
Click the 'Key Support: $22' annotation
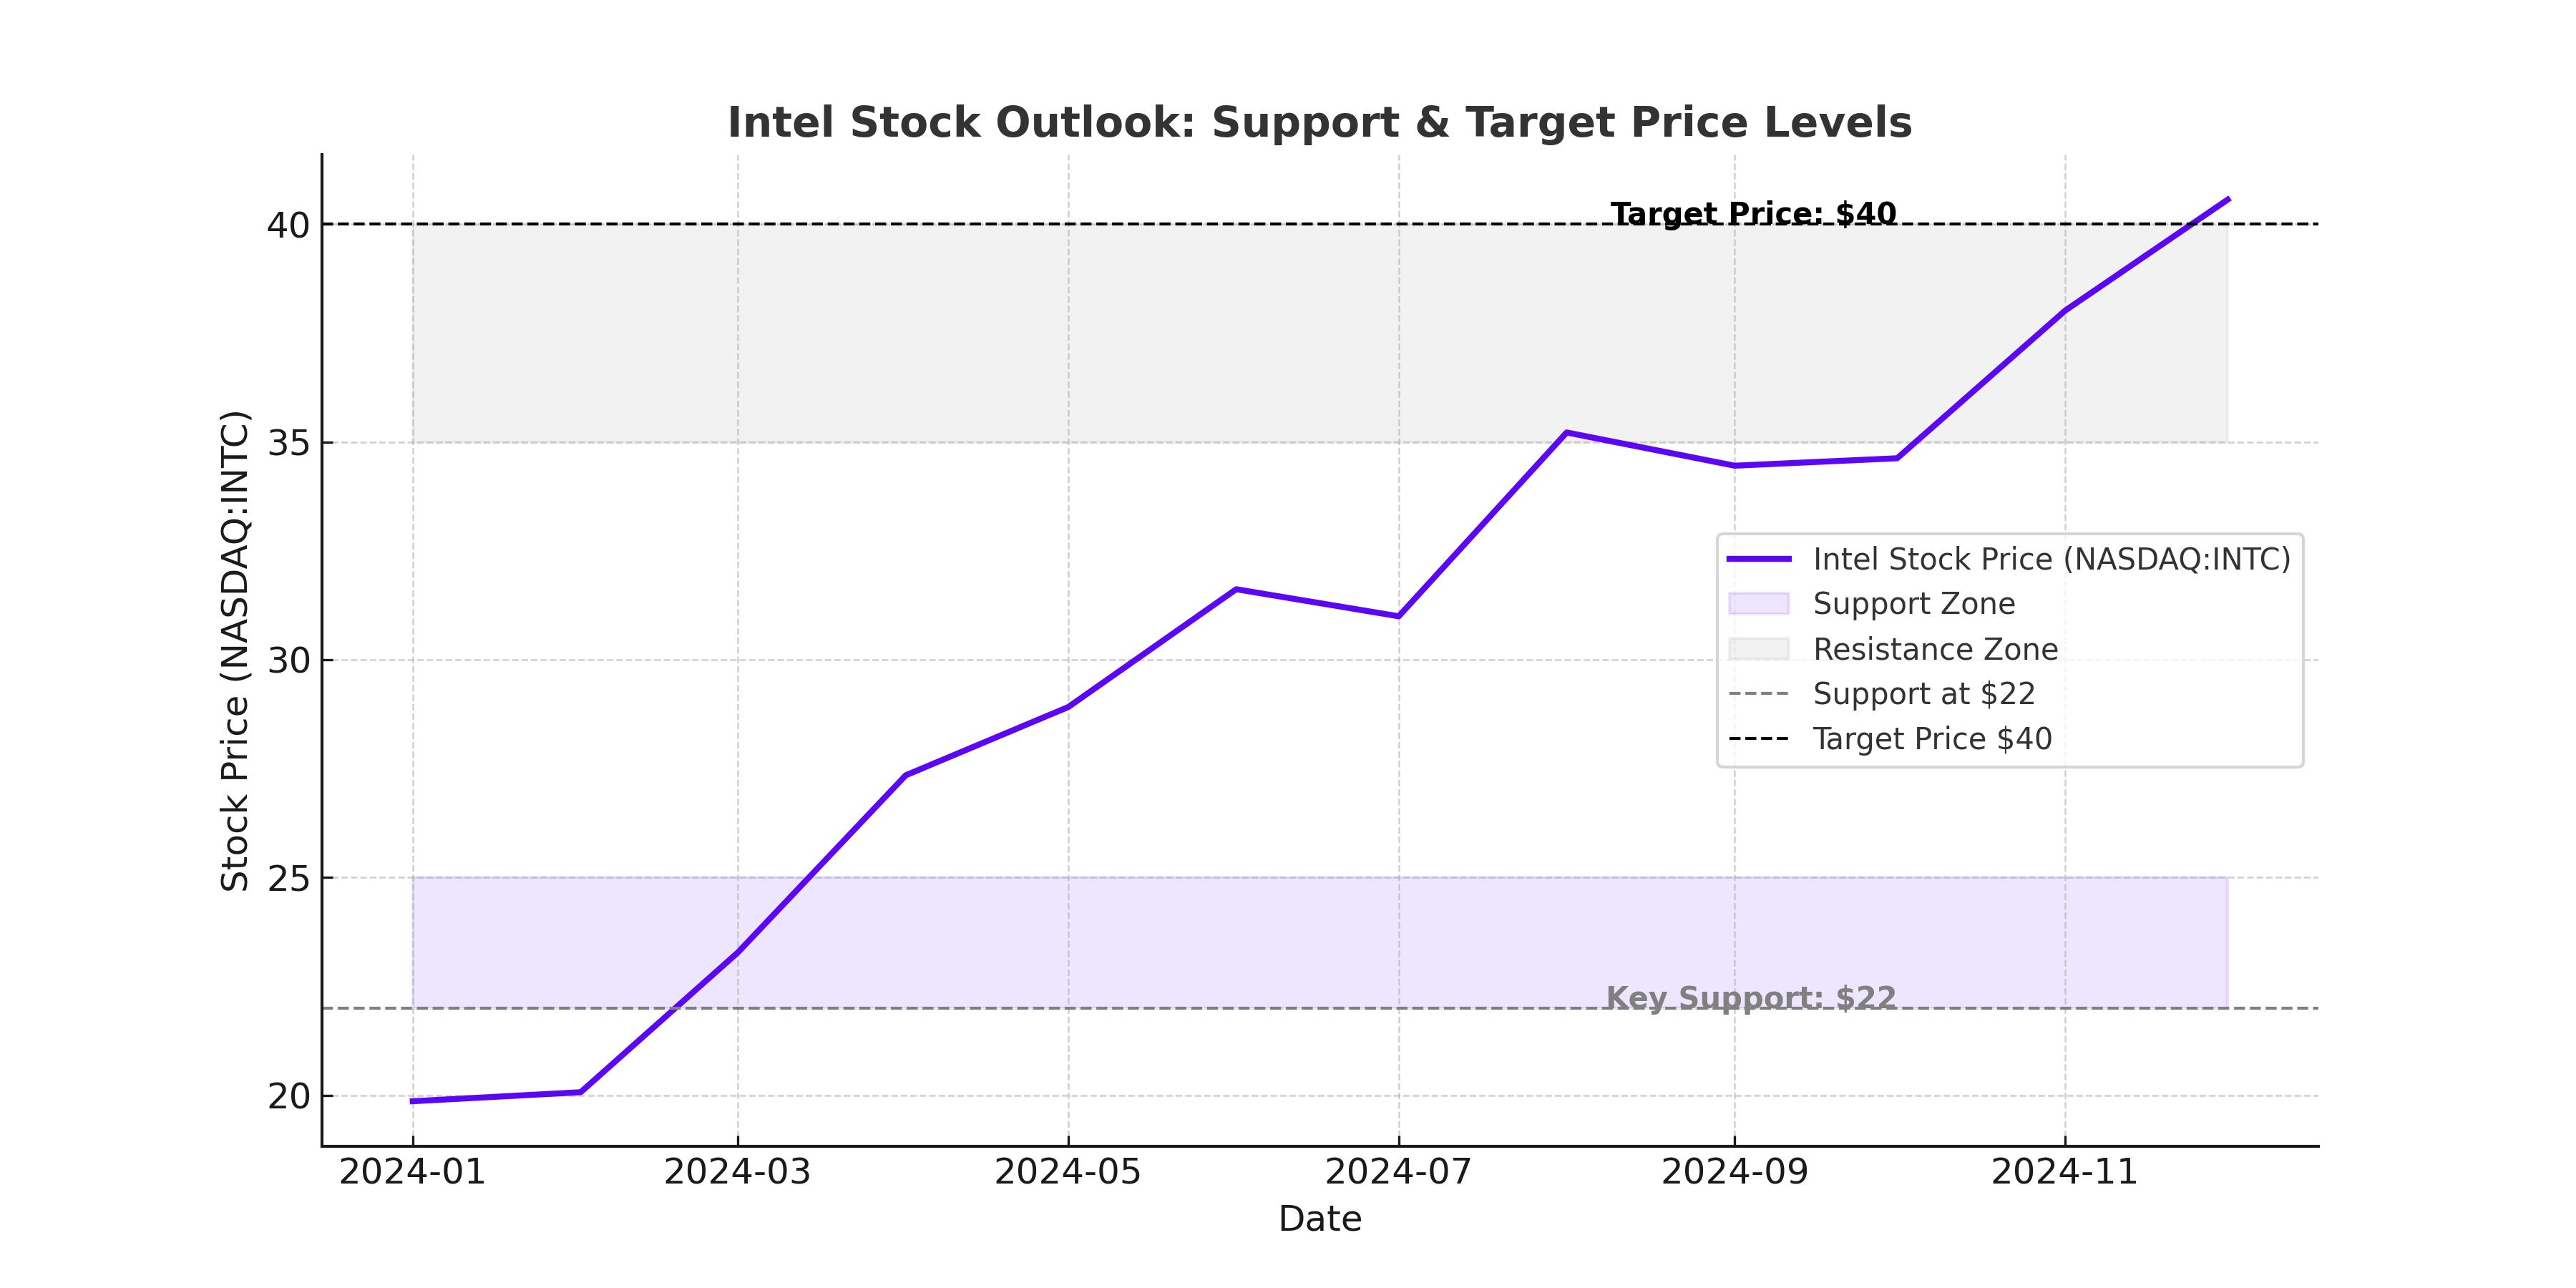pos(1751,998)
